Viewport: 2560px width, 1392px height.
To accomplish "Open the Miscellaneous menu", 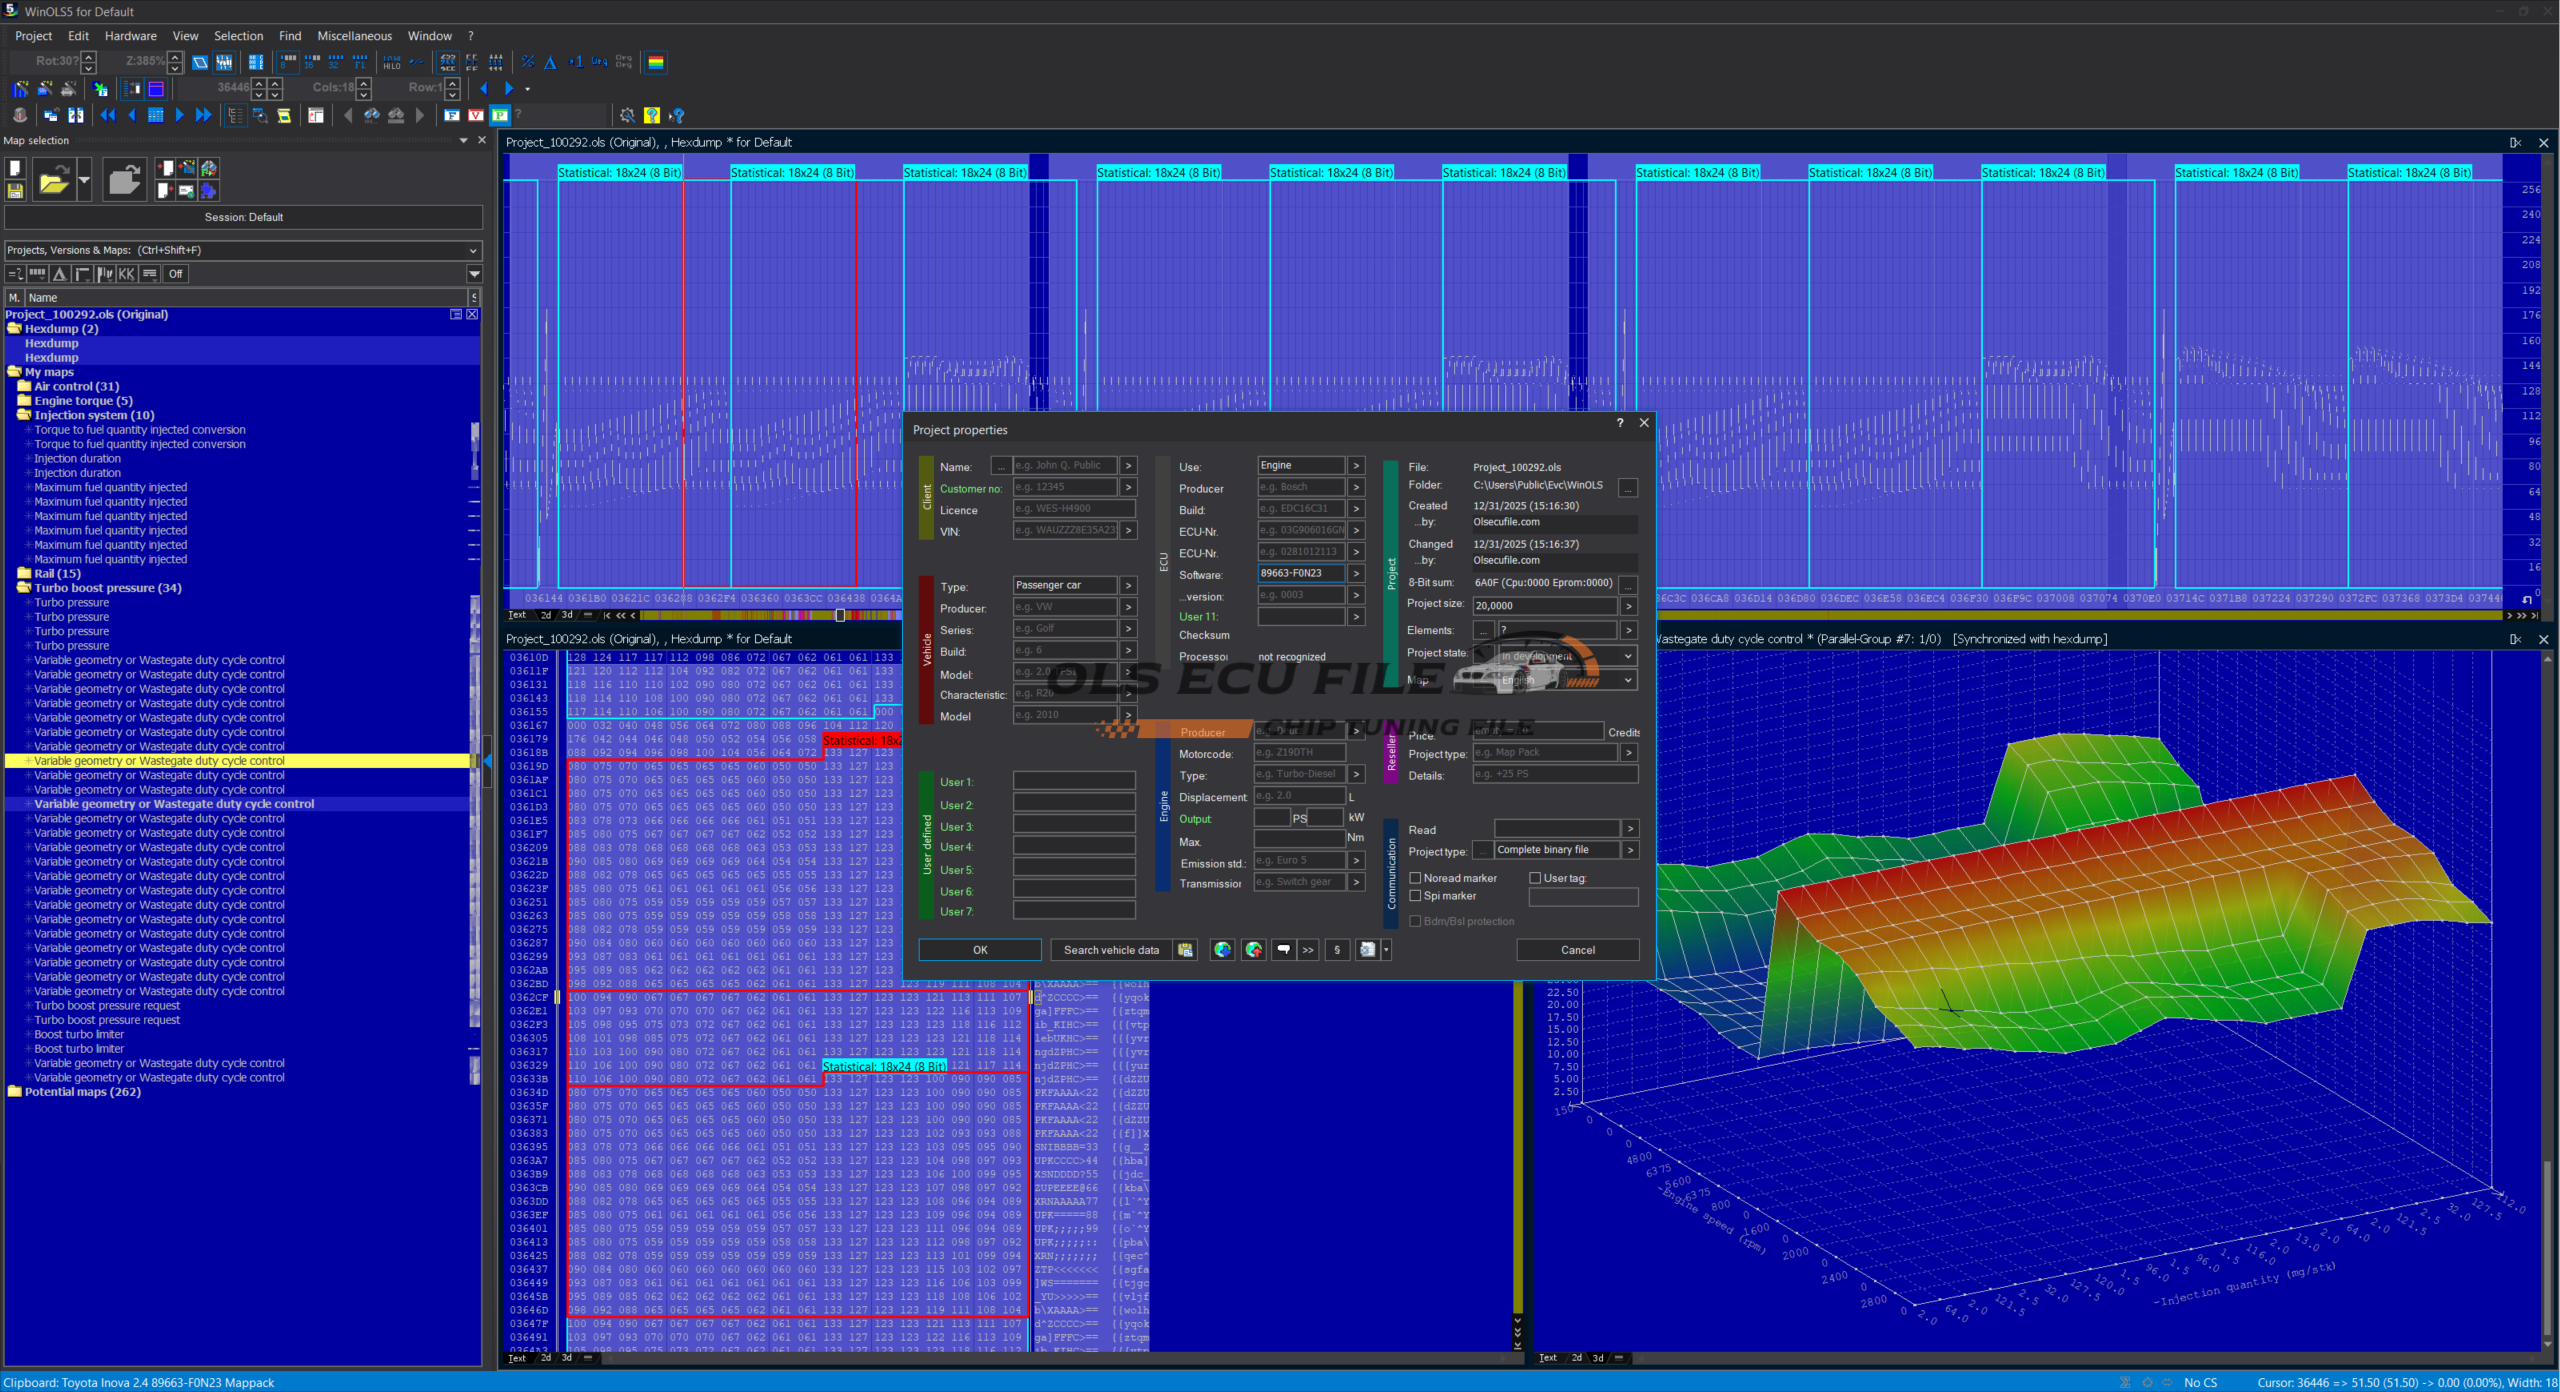I will point(354,36).
